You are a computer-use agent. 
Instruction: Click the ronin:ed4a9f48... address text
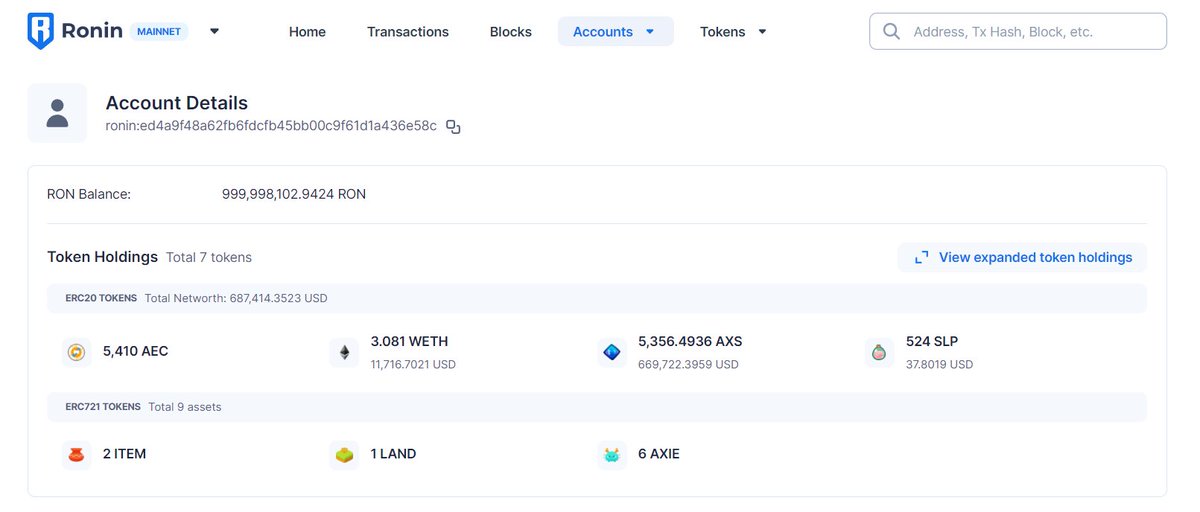(271, 127)
